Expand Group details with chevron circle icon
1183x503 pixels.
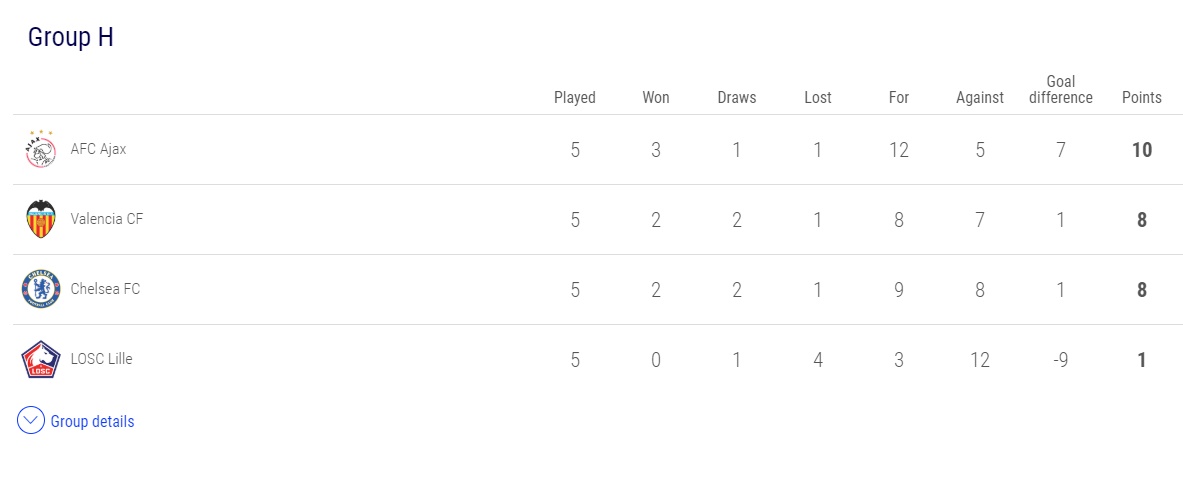(x=30, y=421)
